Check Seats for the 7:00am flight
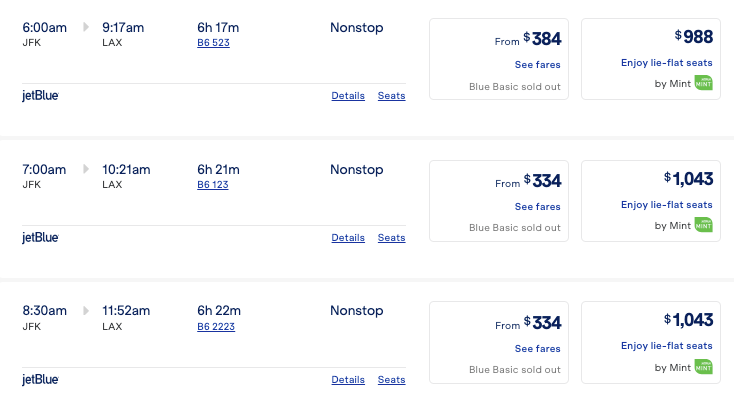The height and width of the screenshot is (403, 734). 391,238
